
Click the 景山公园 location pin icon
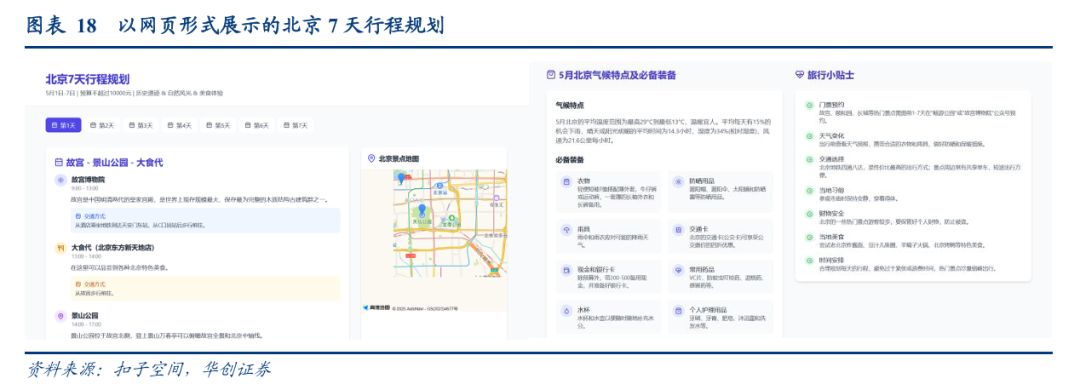coord(61,316)
